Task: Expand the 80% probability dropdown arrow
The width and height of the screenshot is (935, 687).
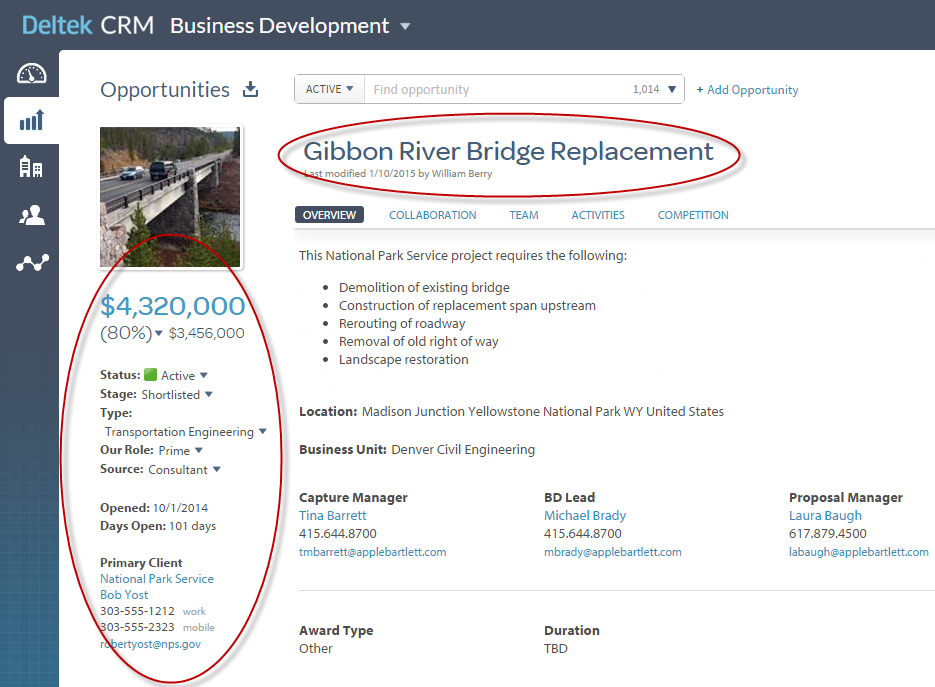Action: point(159,334)
